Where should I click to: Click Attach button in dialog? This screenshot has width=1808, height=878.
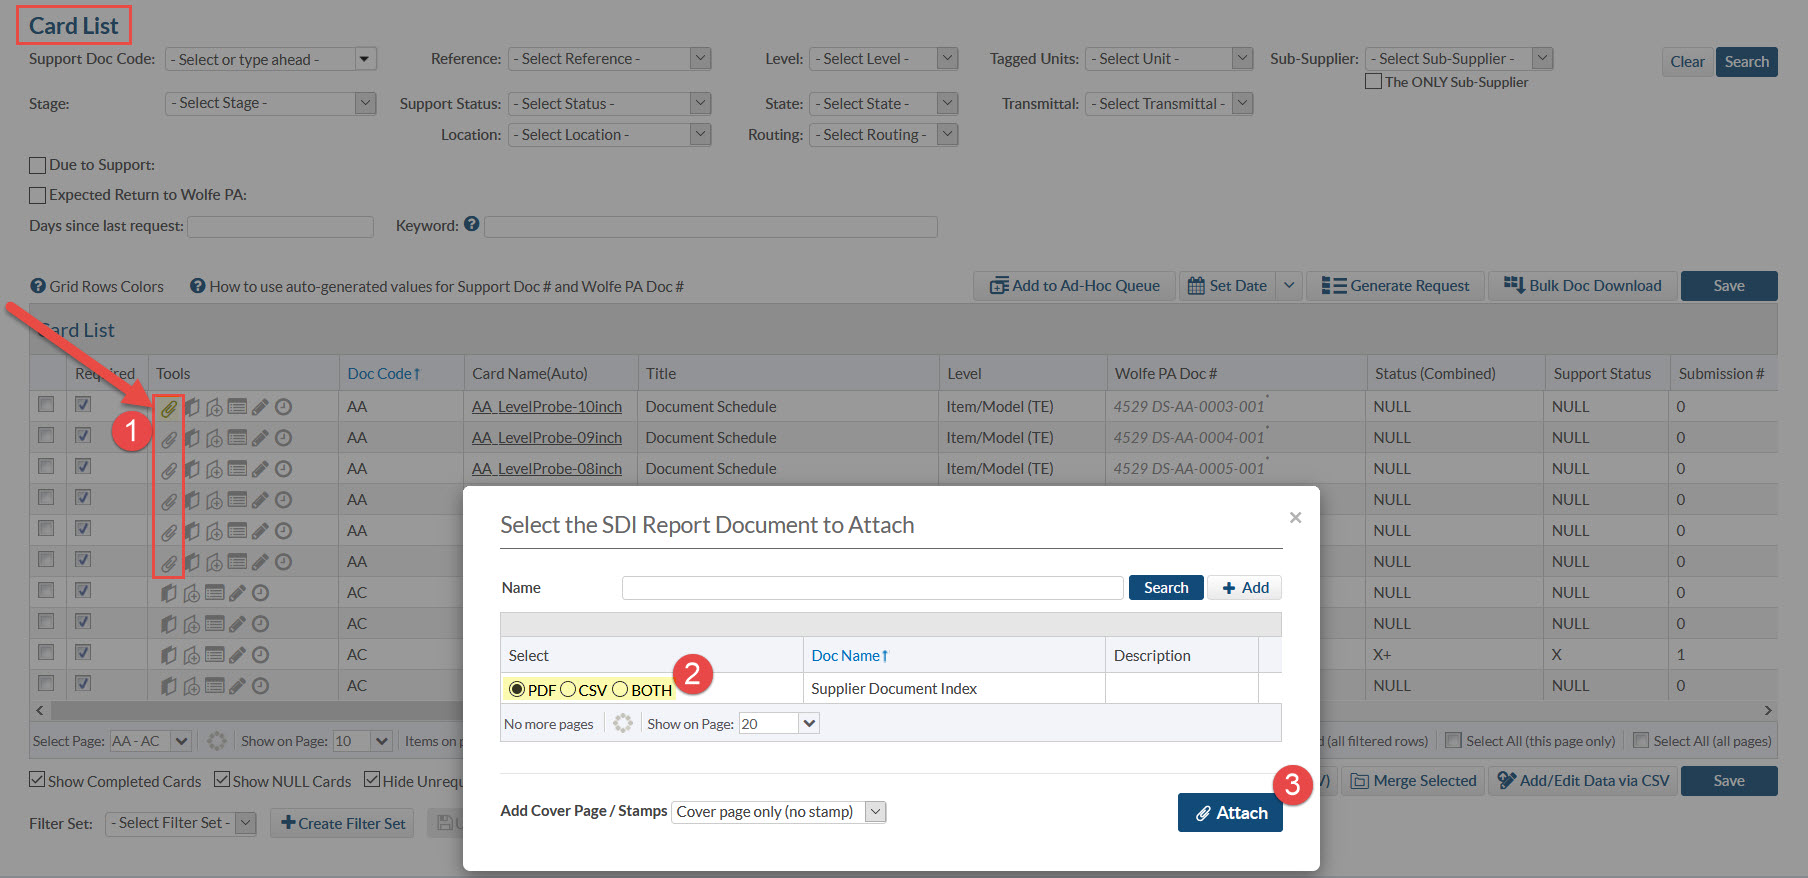pyautogui.click(x=1230, y=813)
